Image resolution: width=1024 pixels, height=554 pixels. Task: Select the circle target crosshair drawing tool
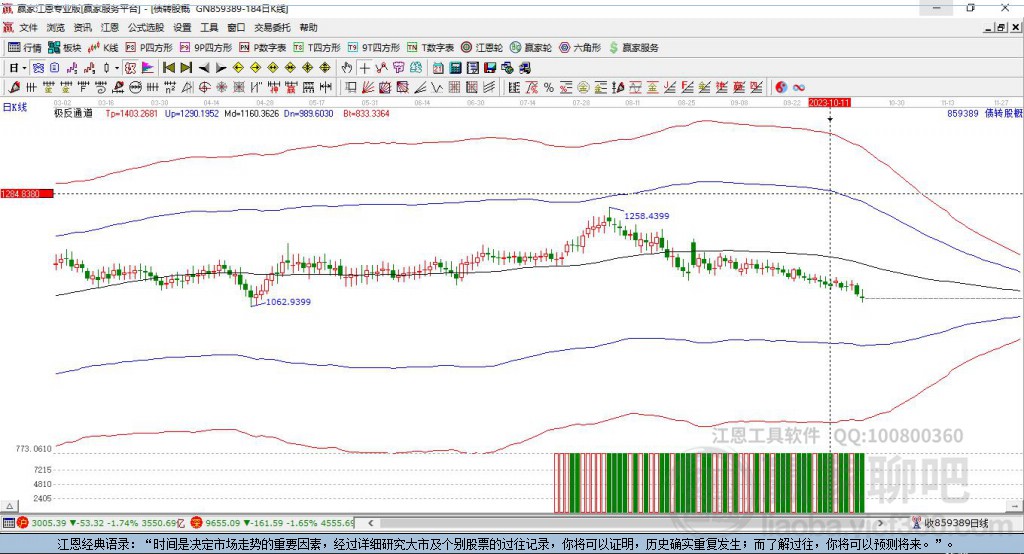click(204, 88)
